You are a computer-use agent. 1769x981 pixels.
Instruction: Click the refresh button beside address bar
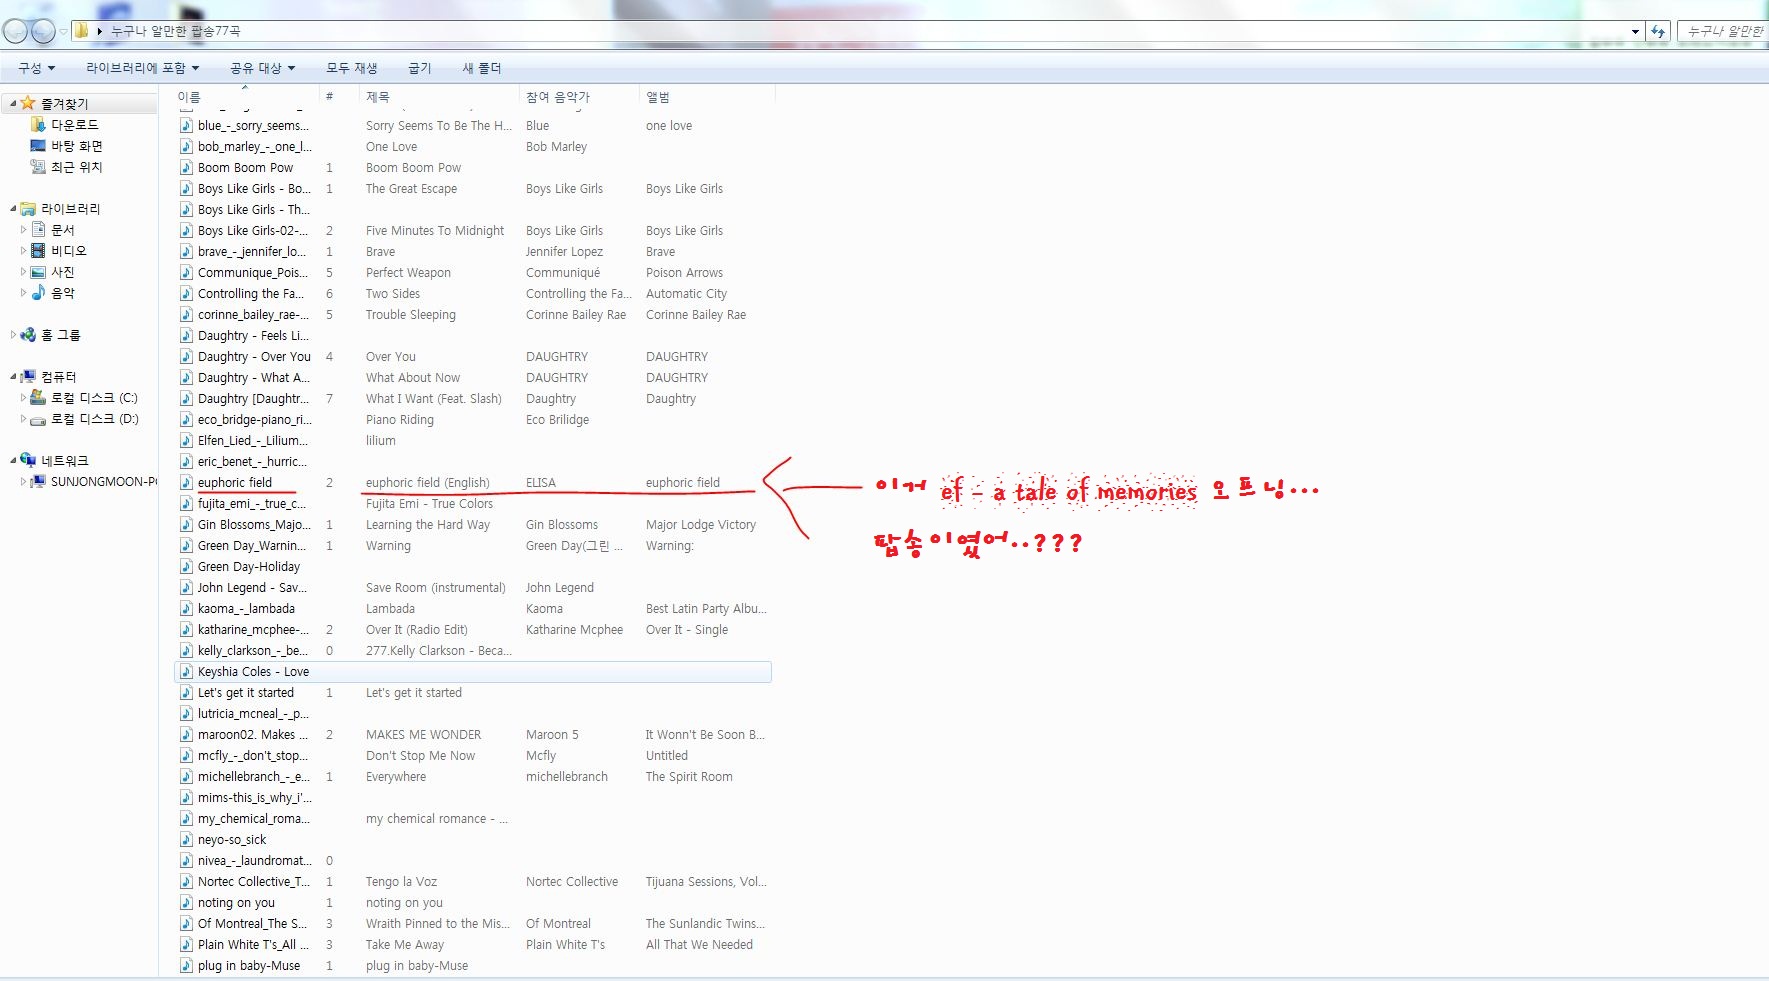[x=1658, y=32]
